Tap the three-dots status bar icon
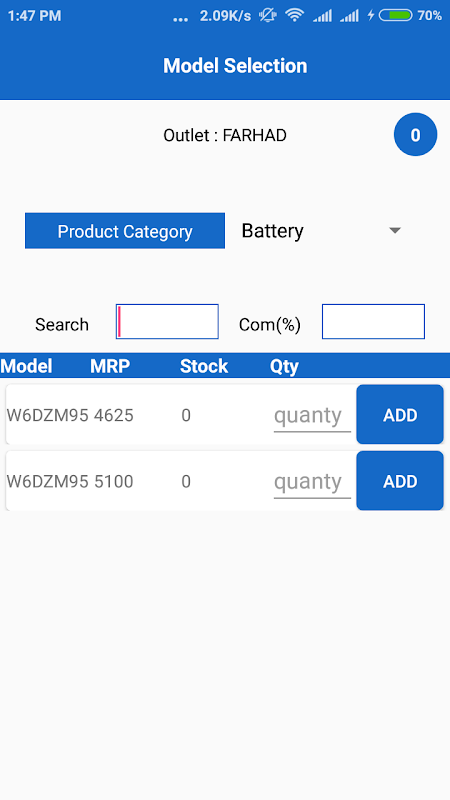This screenshot has height=800, width=450. (x=181, y=20)
